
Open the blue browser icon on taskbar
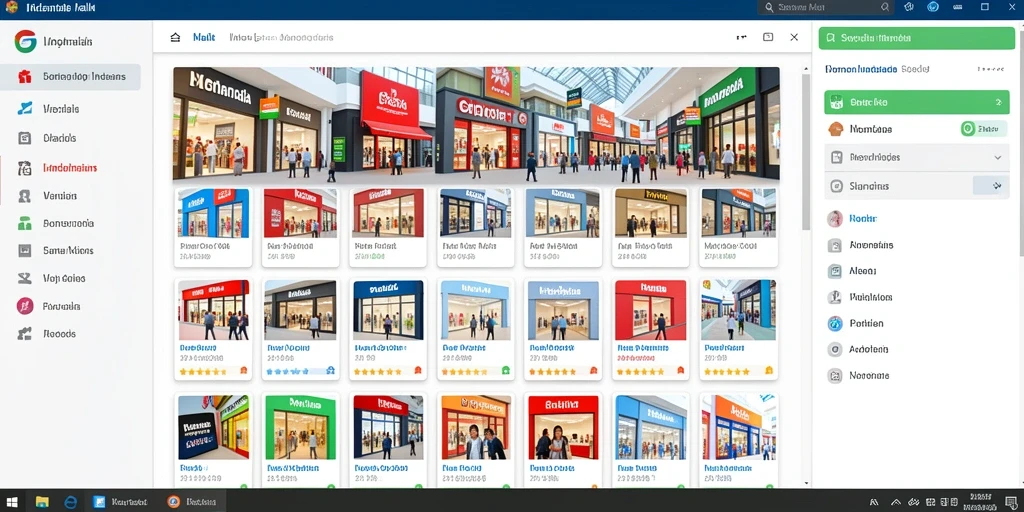[x=71, y=502]
